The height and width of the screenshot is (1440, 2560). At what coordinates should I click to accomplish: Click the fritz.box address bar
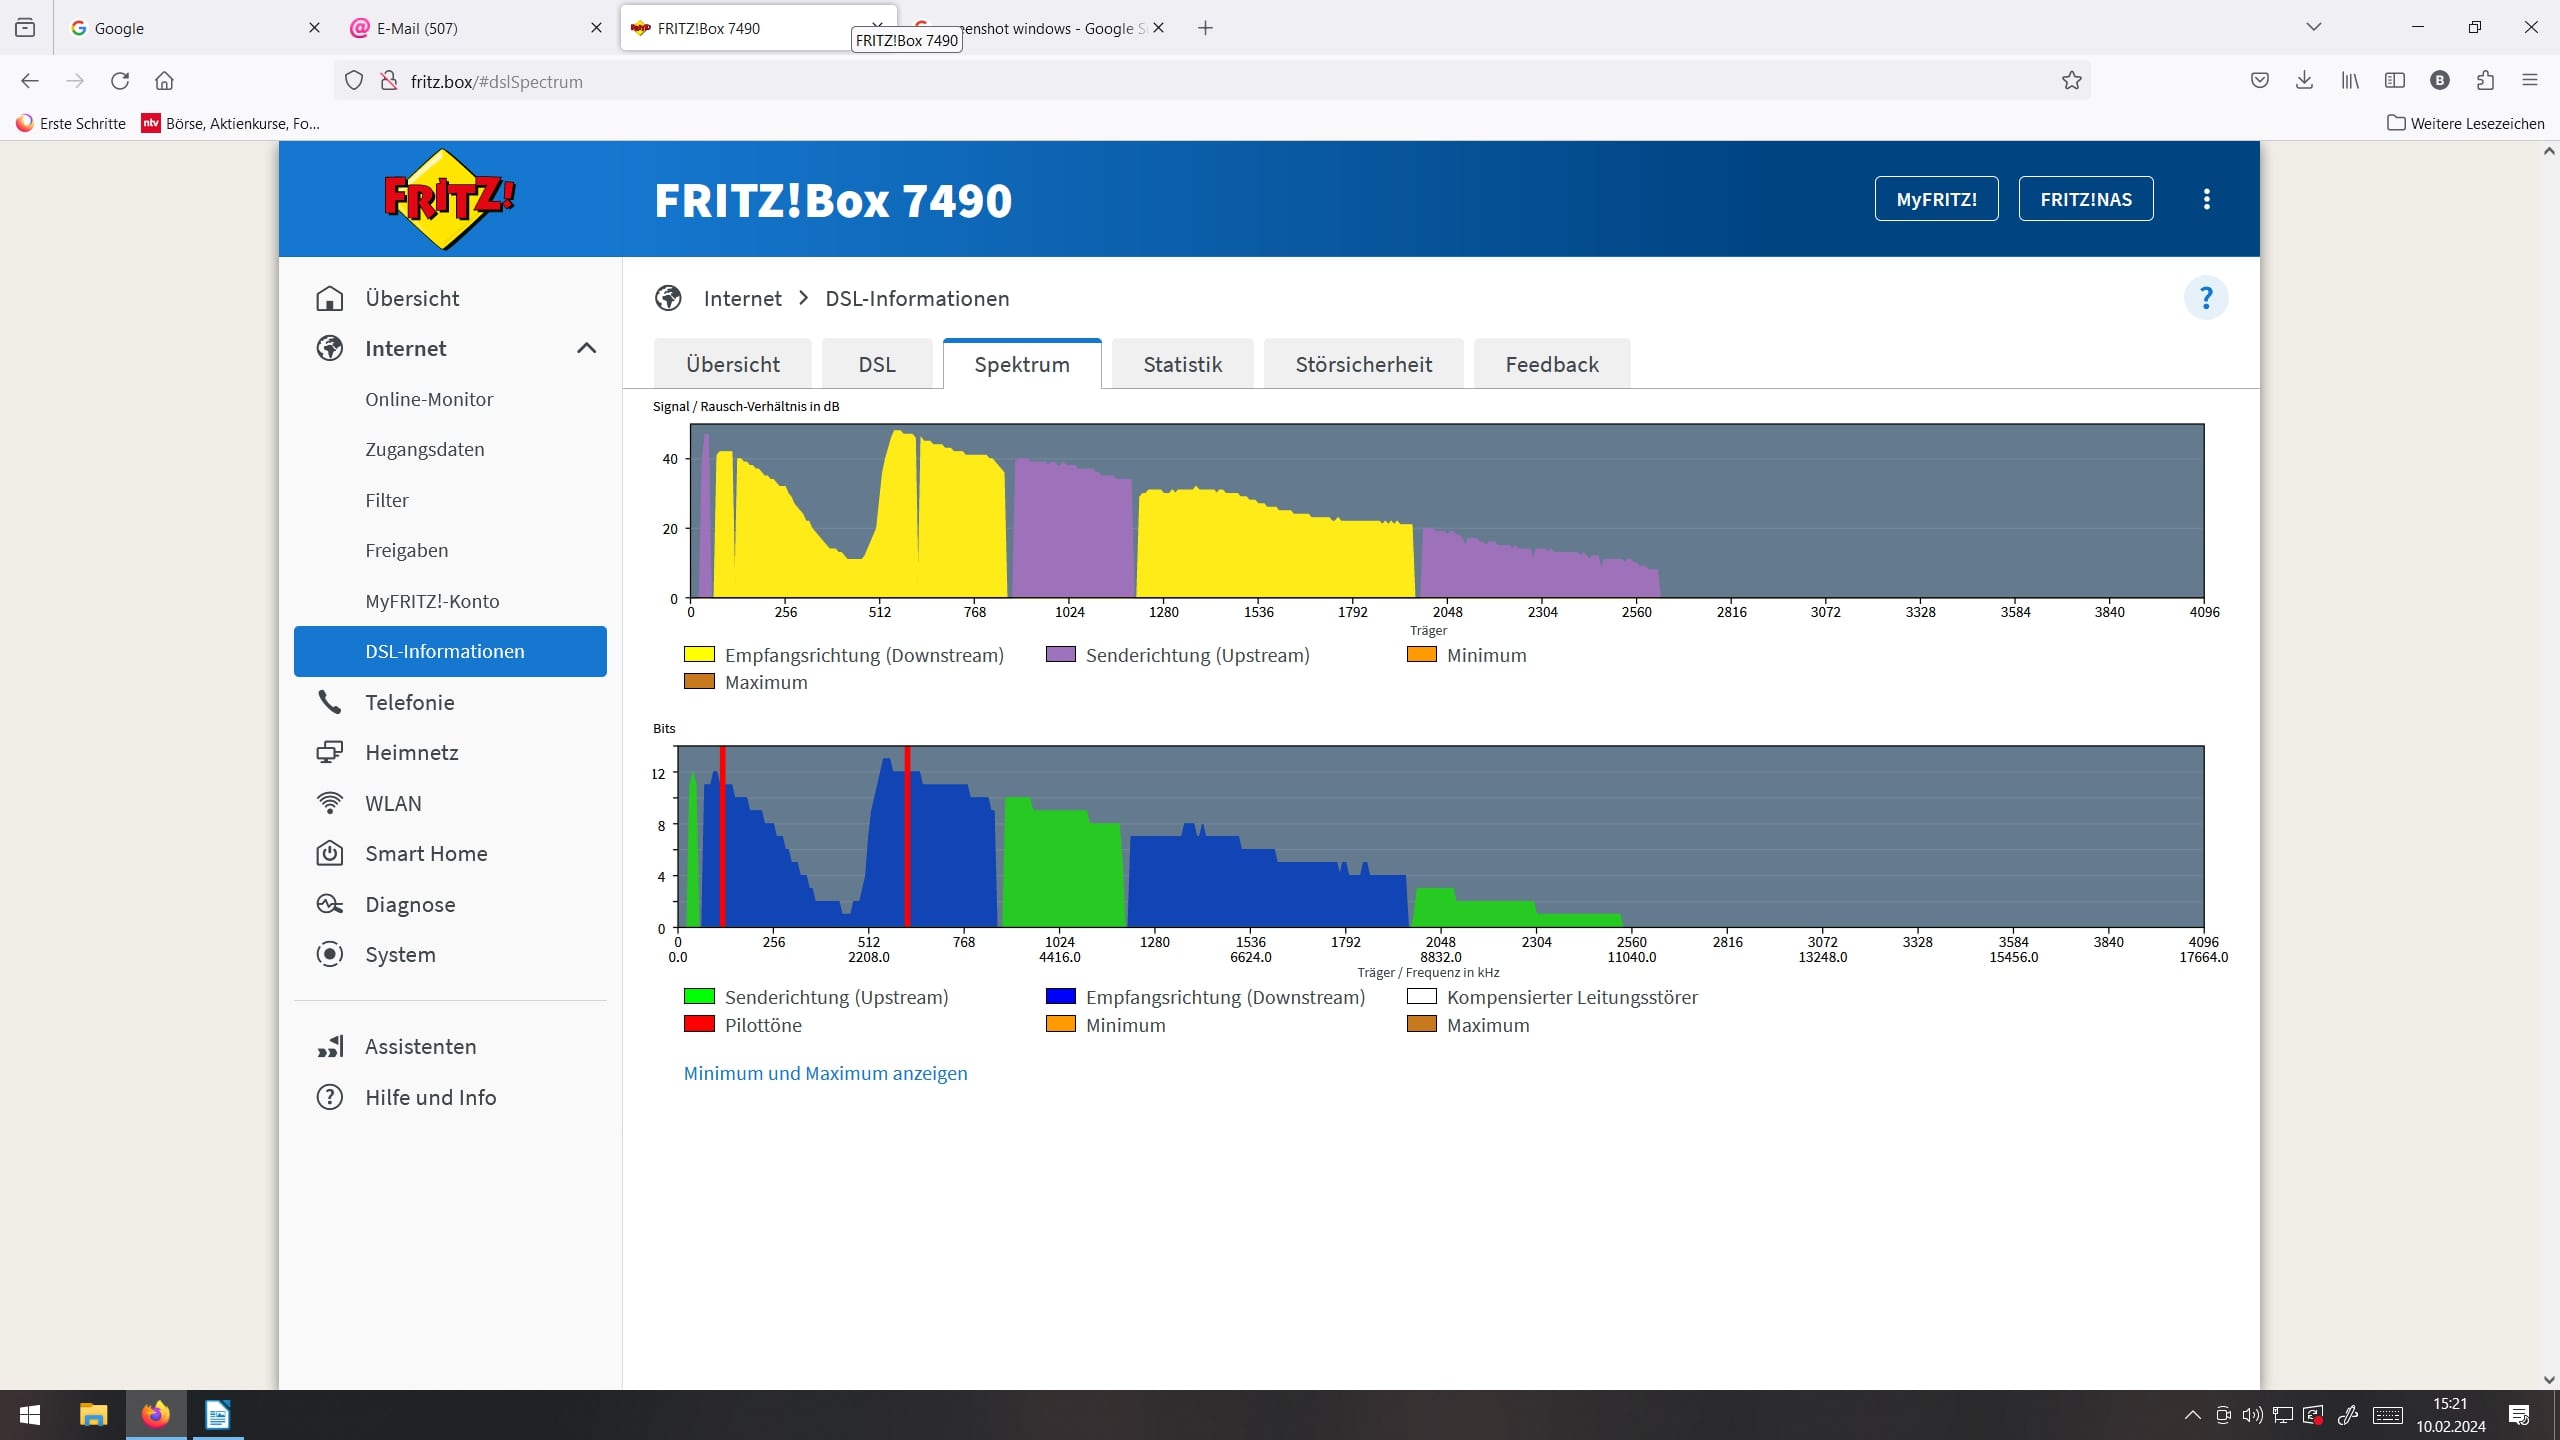coord(1200,81)
